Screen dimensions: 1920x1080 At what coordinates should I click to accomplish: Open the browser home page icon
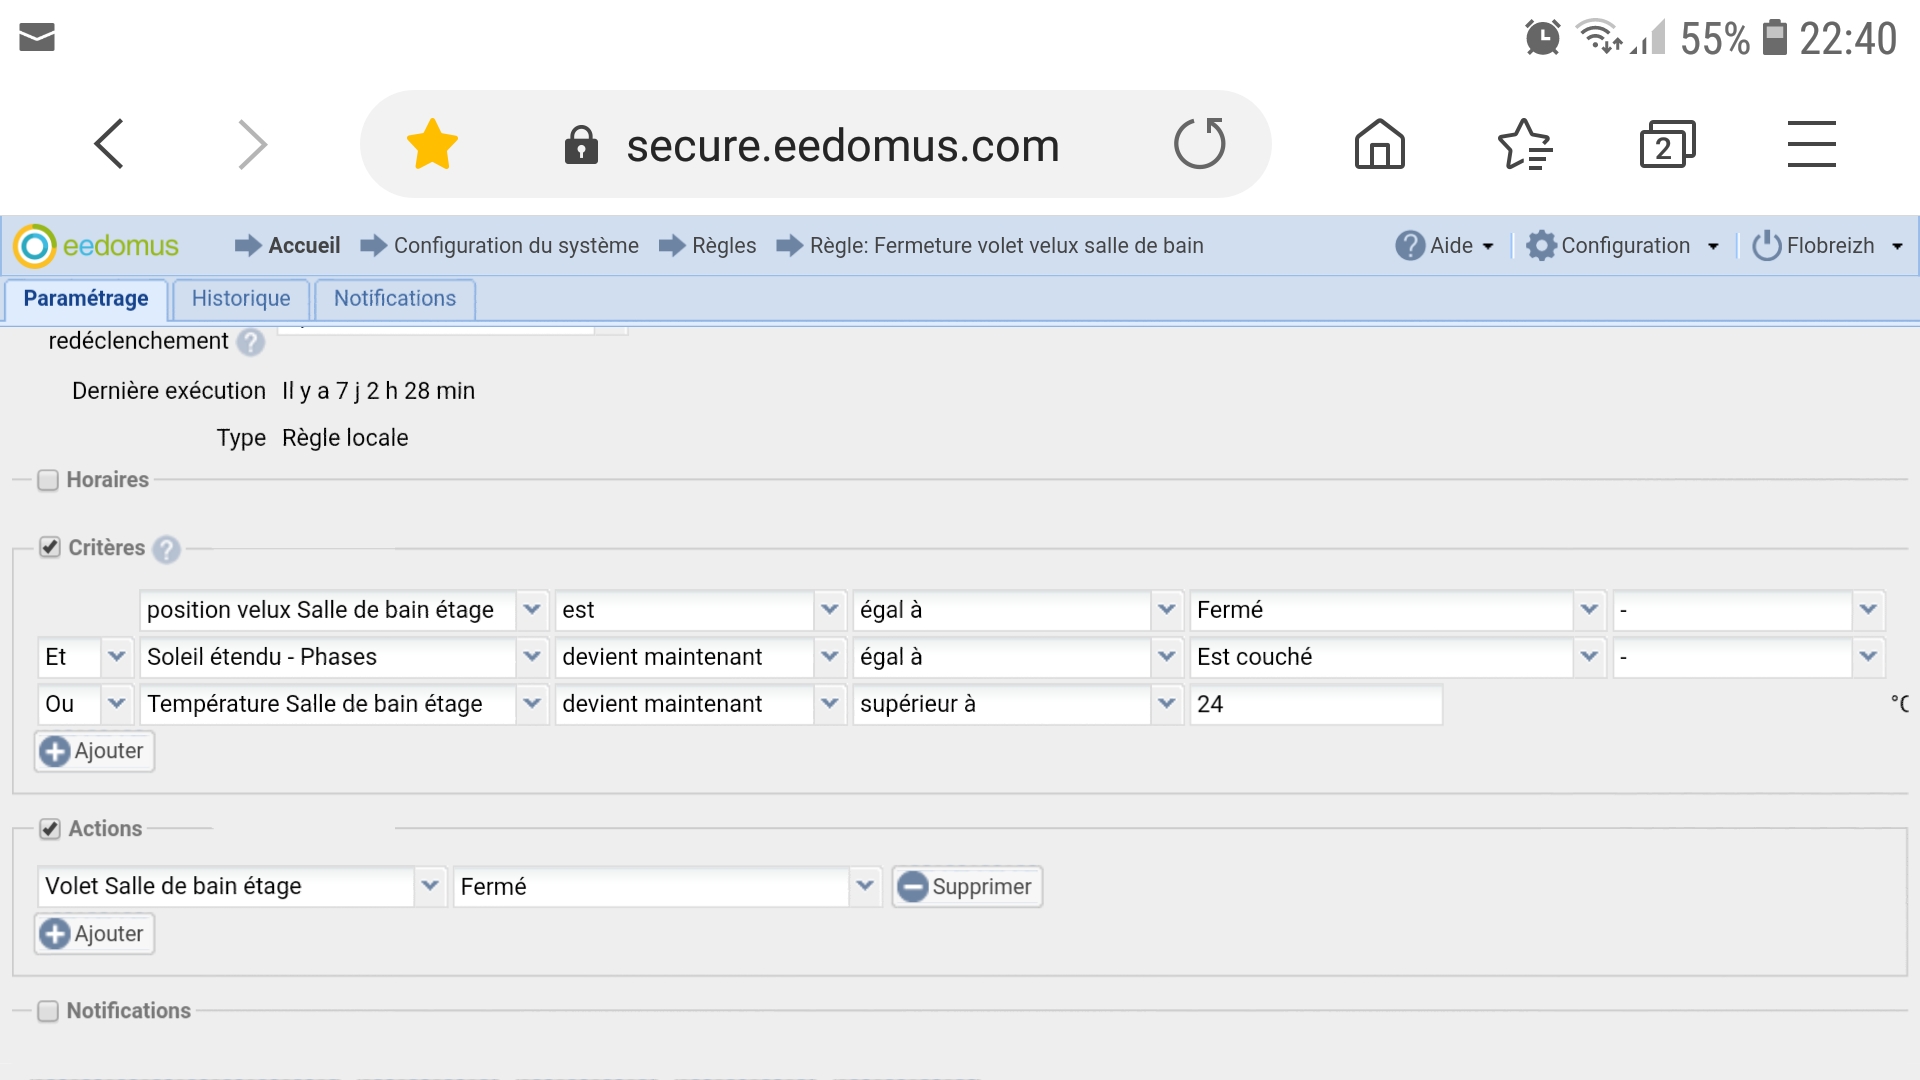tap(1379, 144)
